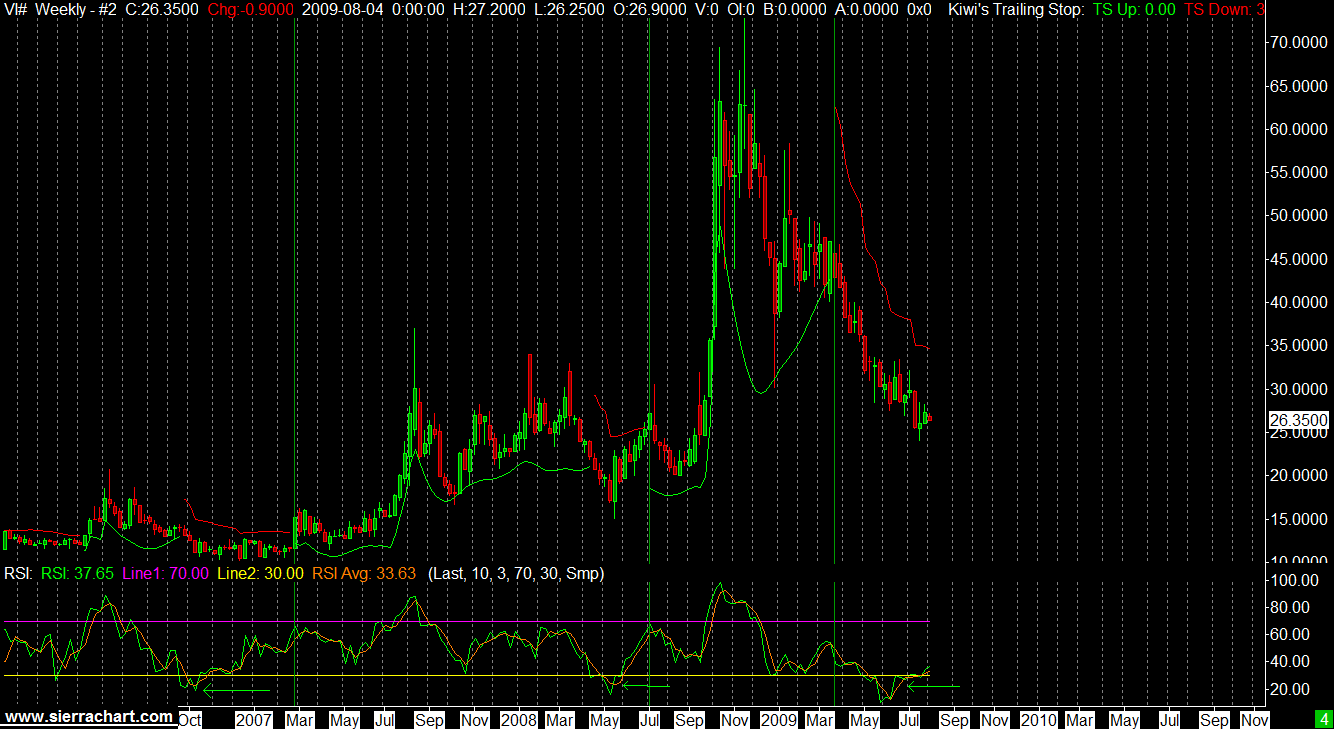Click the 65.0000 price scale label
1334x729 pixels.
[x=1298, y=86]
